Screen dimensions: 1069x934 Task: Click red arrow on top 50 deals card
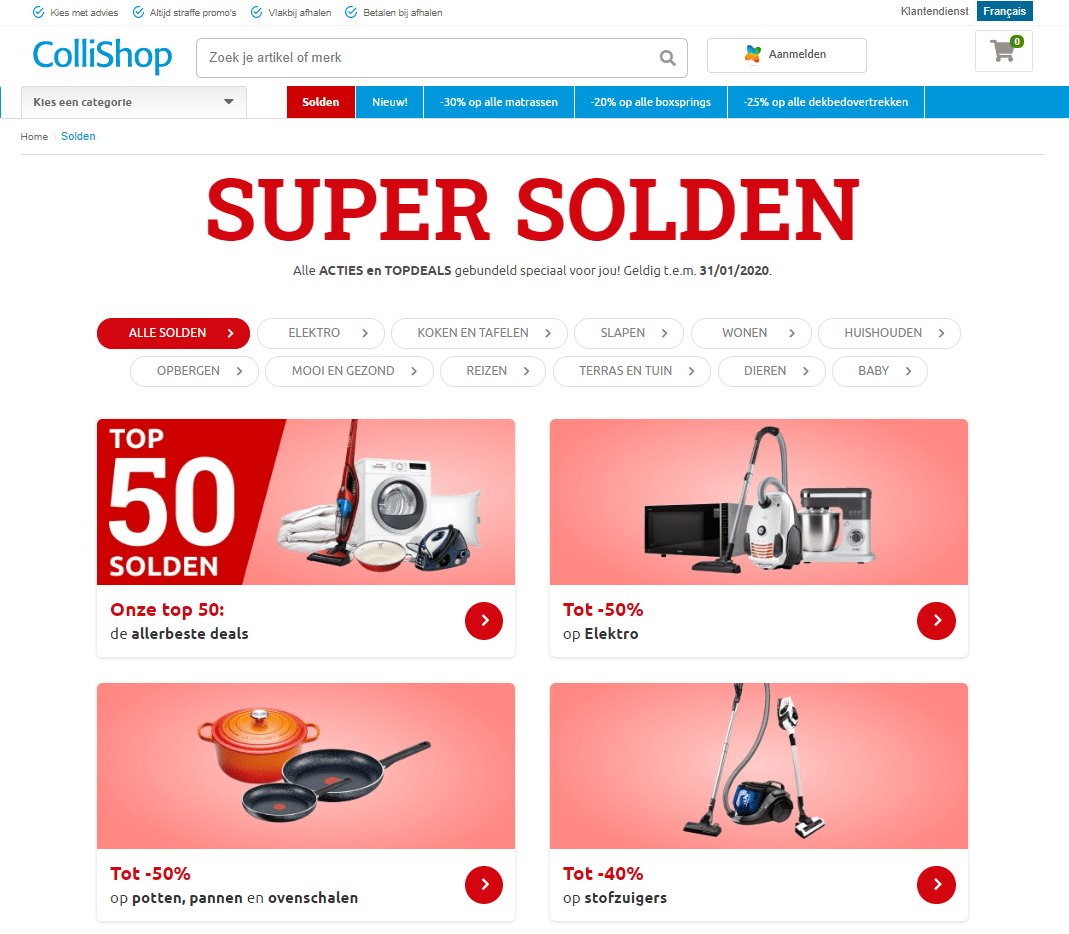(484, 620)
